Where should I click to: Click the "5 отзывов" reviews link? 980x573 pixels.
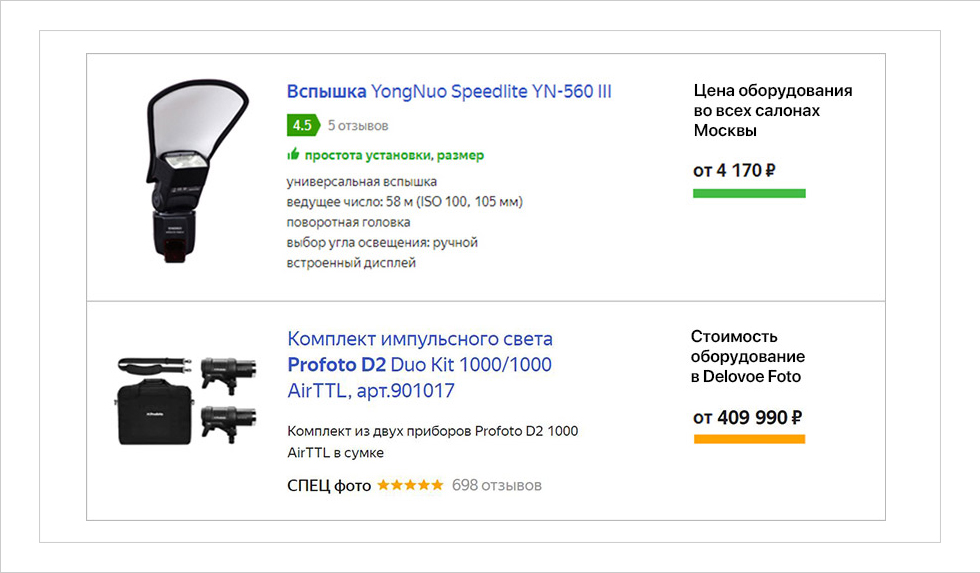coord(358,126)
